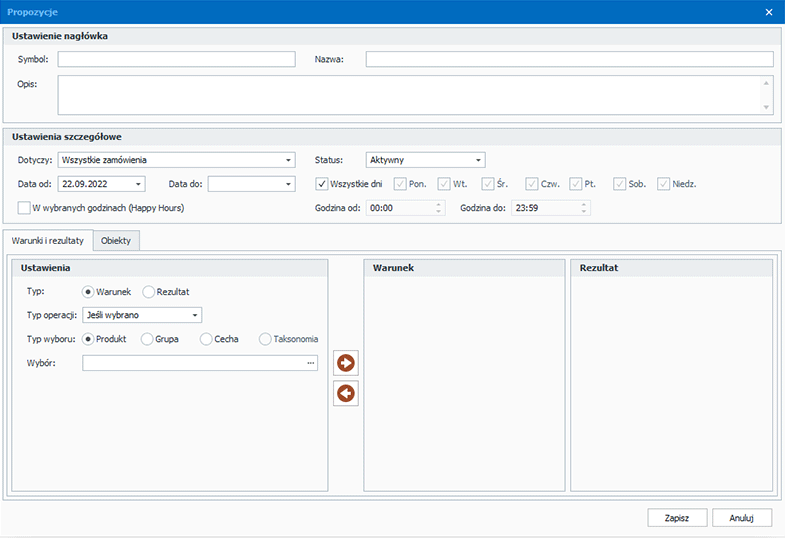The image size is (785, 538).
Task: Switch to the Obiekty tab
Action: click(x=117, y=241)
